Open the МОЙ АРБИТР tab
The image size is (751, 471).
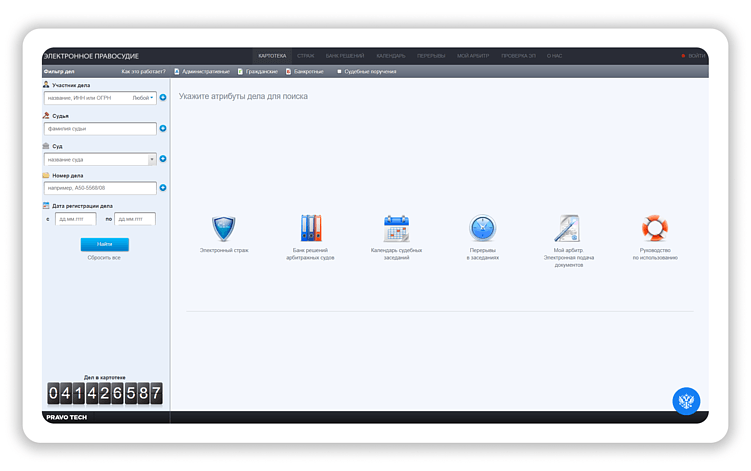coord(473,56)
